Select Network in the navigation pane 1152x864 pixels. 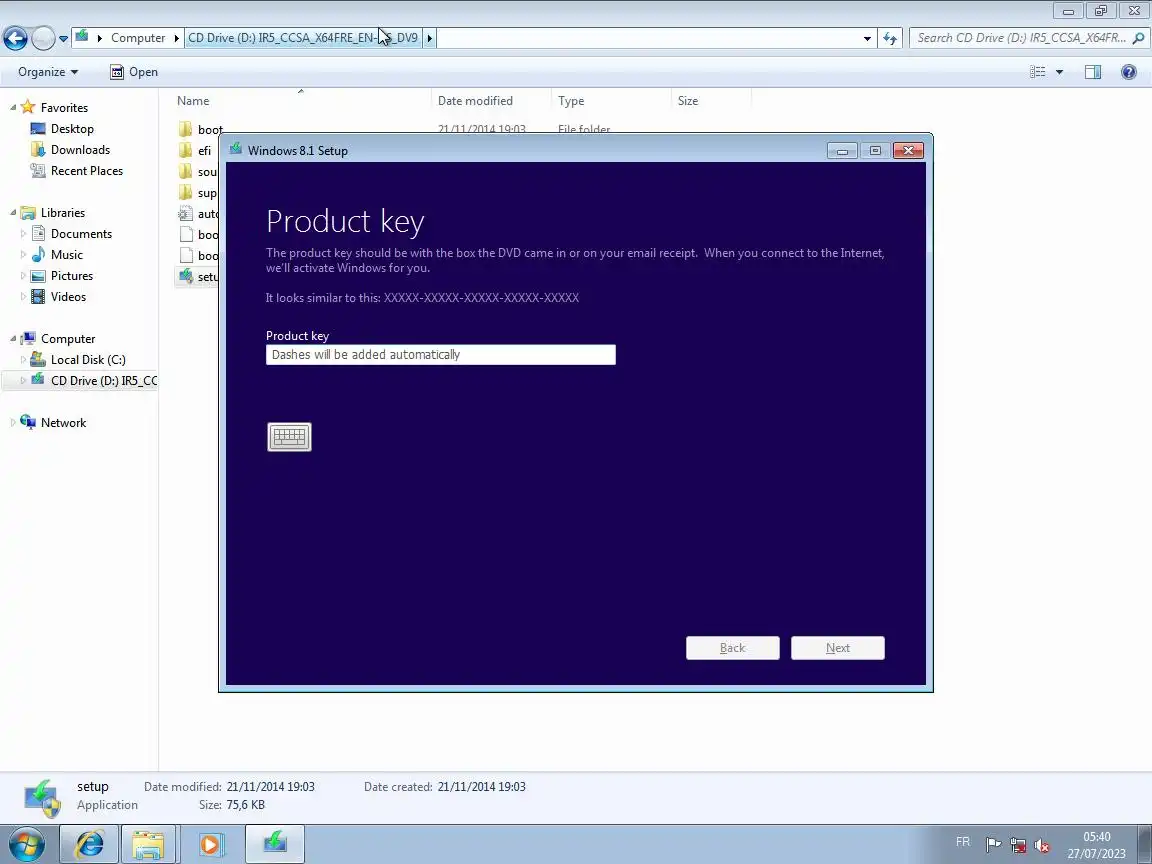[63, 422]
